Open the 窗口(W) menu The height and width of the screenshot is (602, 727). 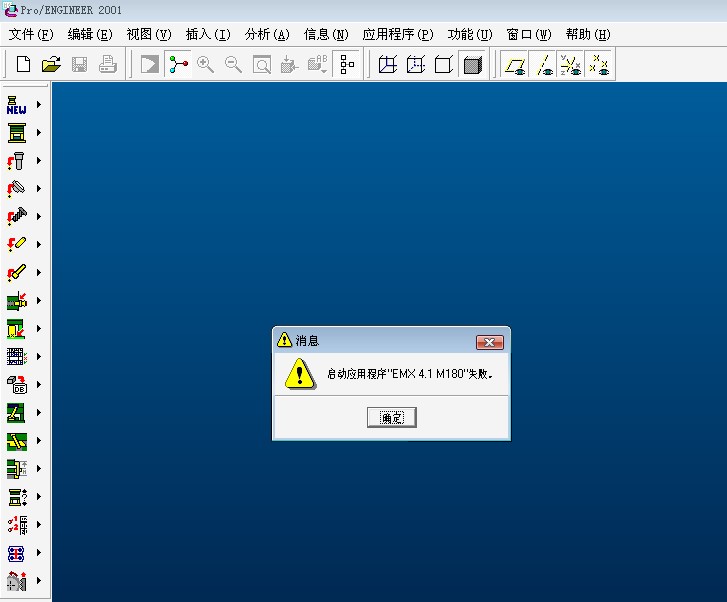pyautogui.click(x=529, y=34)
